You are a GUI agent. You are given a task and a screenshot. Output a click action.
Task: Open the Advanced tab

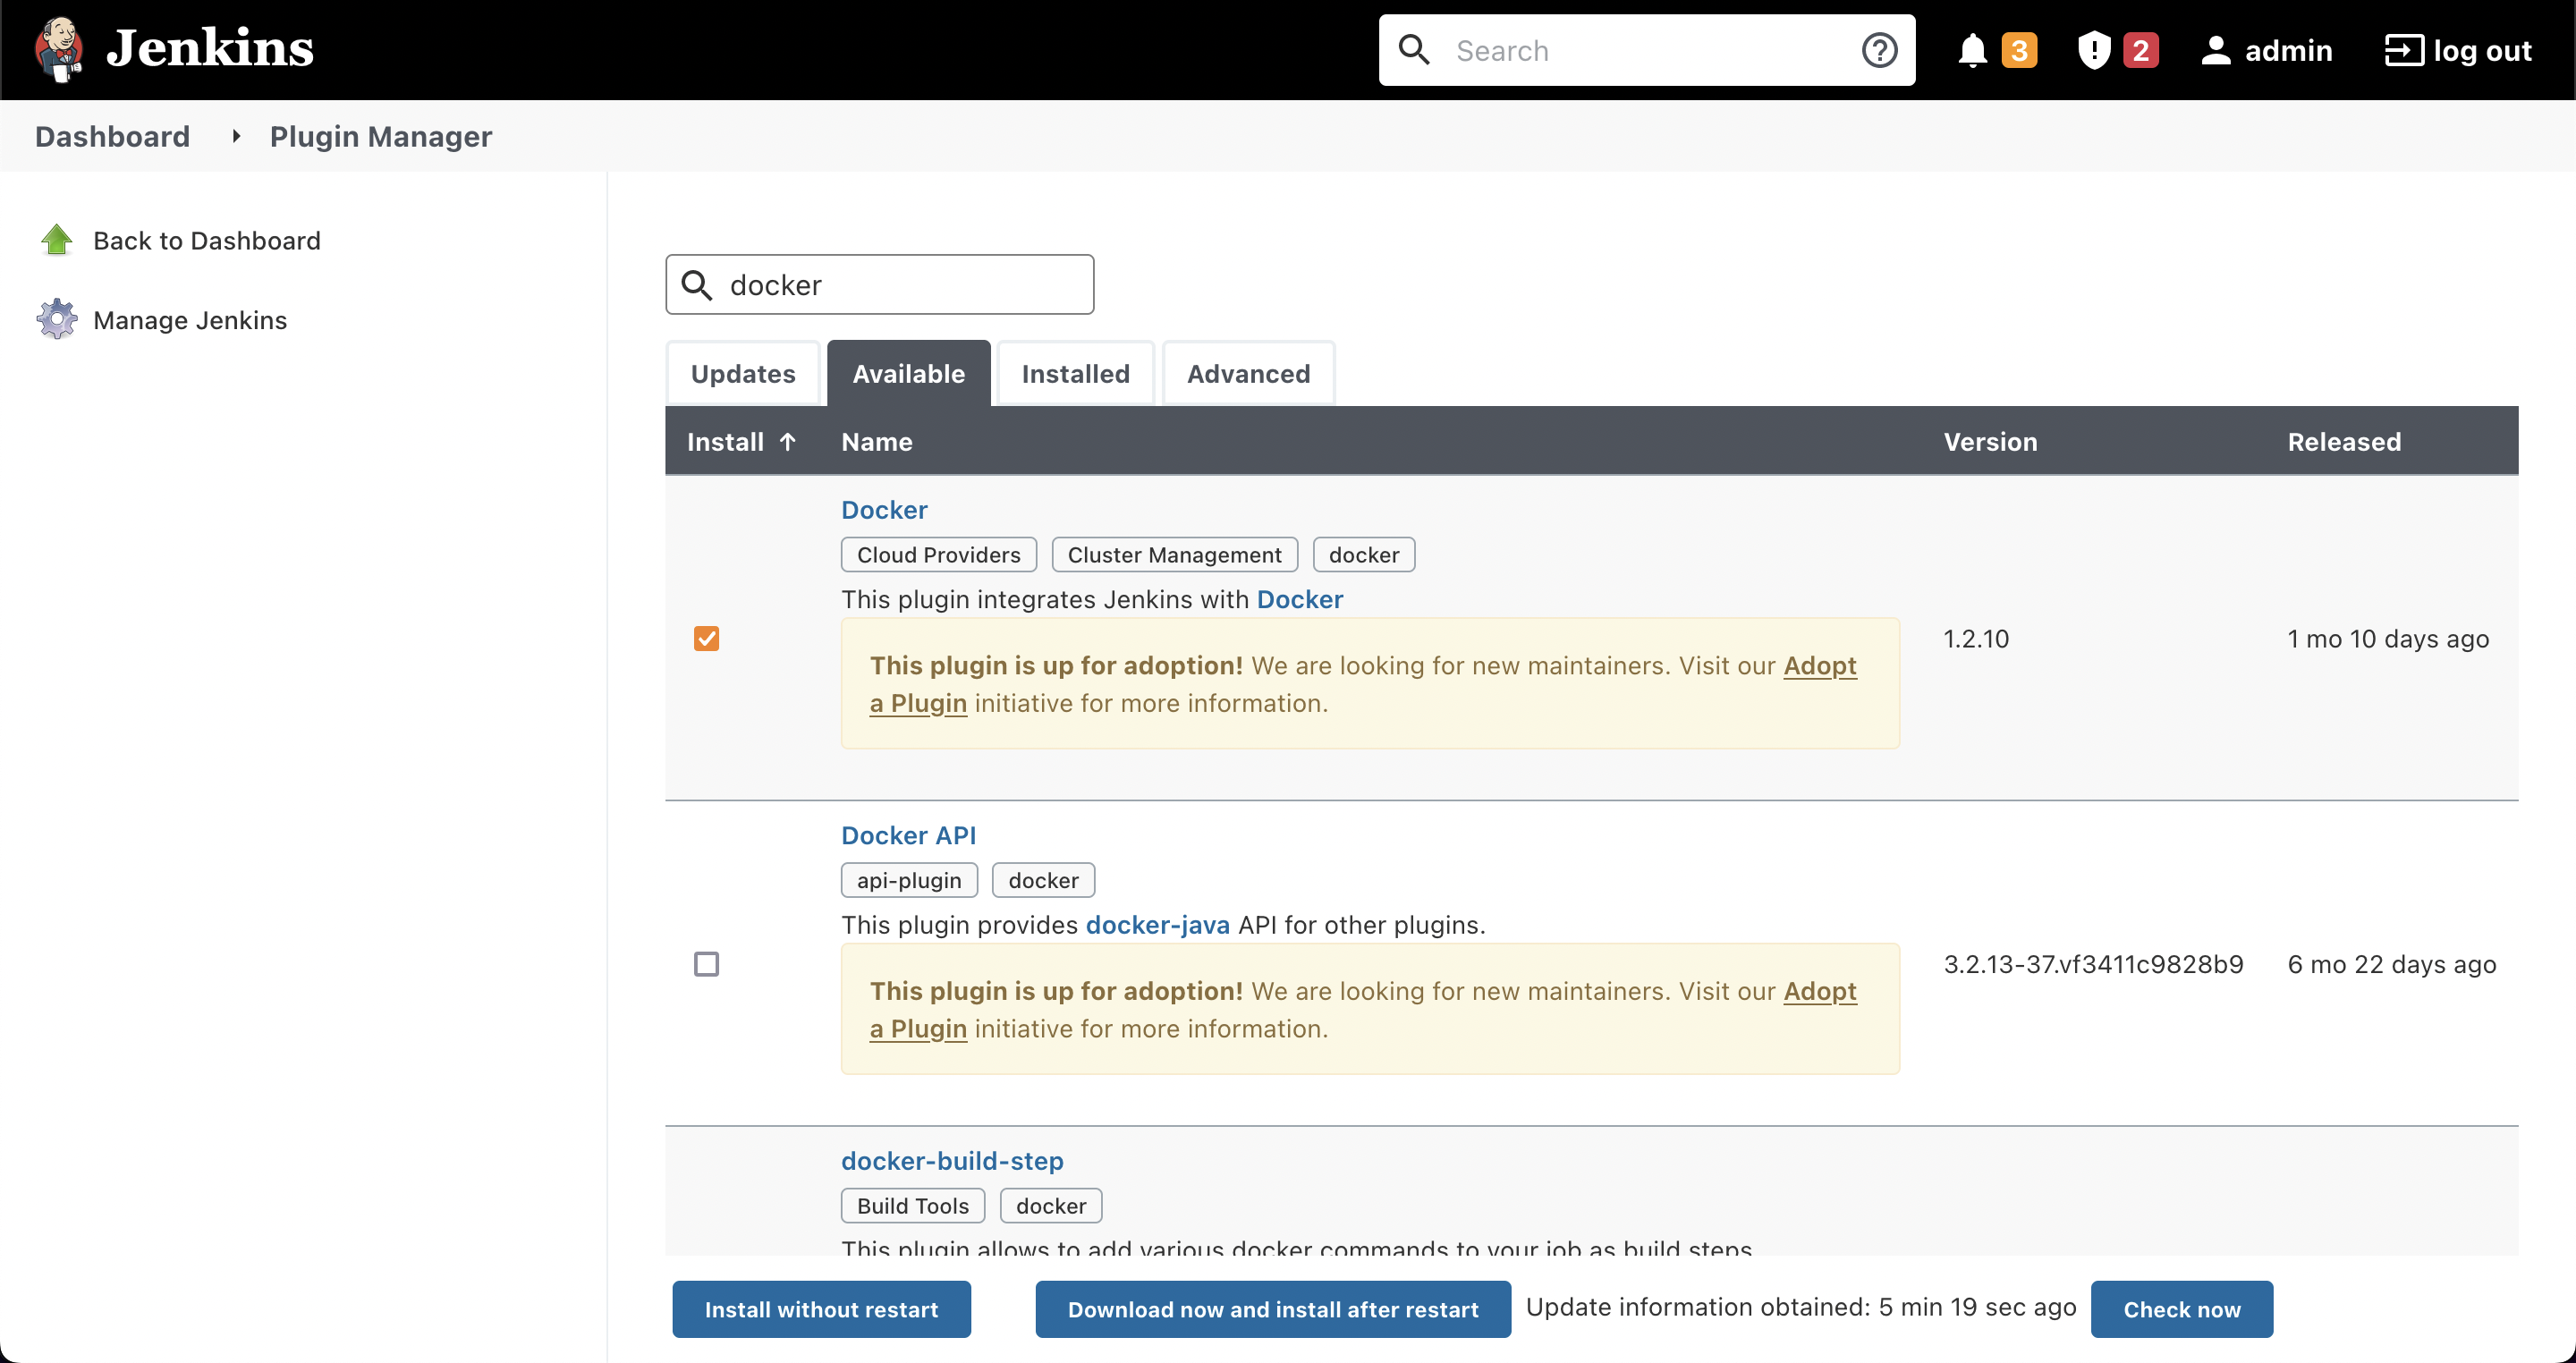point(1248,373)
